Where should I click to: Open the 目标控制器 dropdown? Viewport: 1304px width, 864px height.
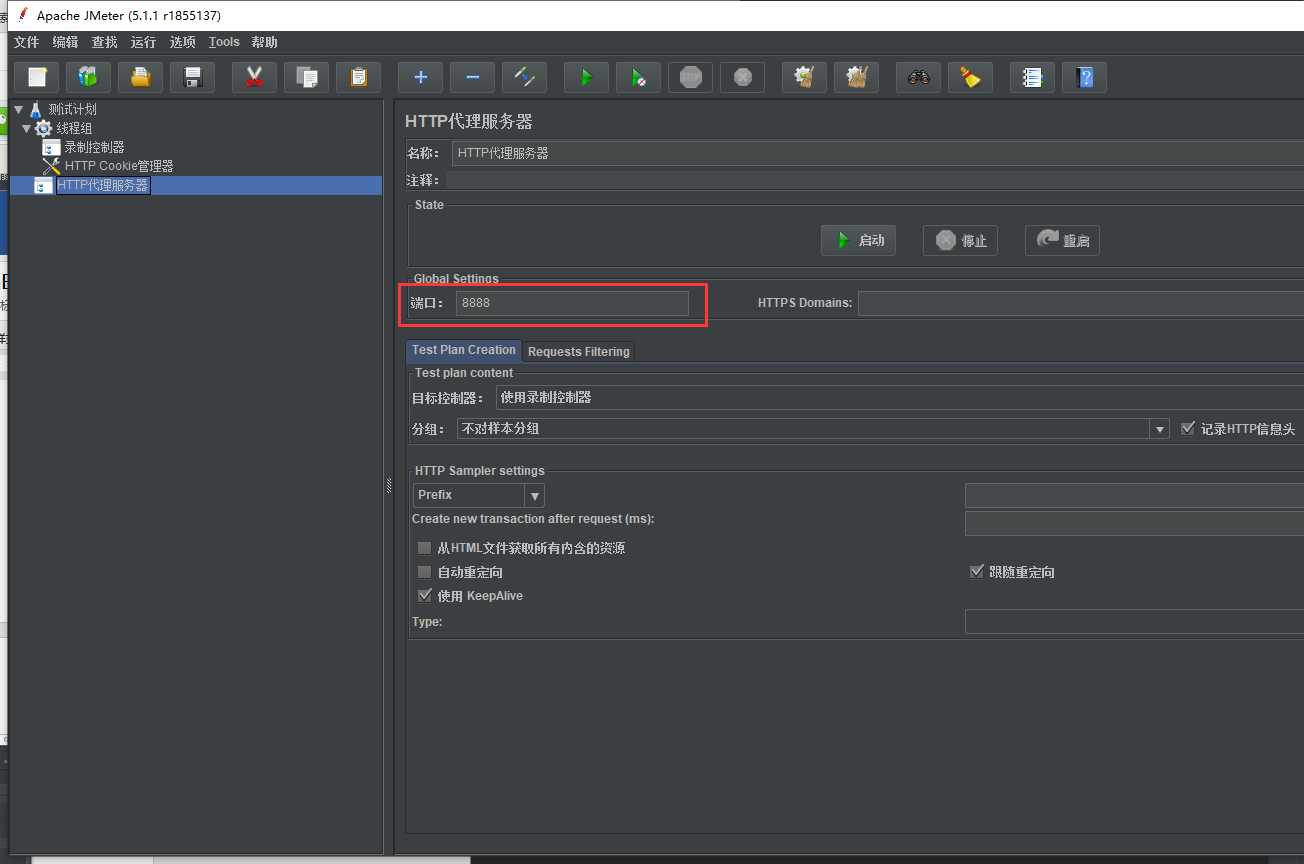[899, 397]
